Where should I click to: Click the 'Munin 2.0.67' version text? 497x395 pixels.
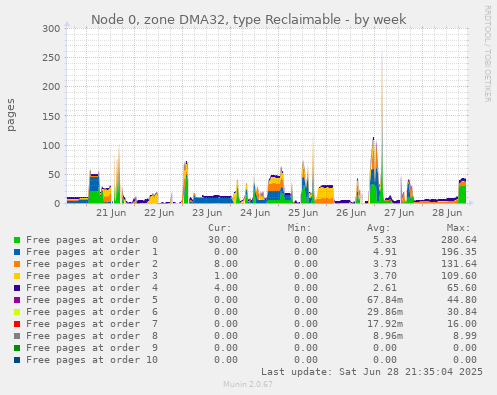click(x=248, y=384)
